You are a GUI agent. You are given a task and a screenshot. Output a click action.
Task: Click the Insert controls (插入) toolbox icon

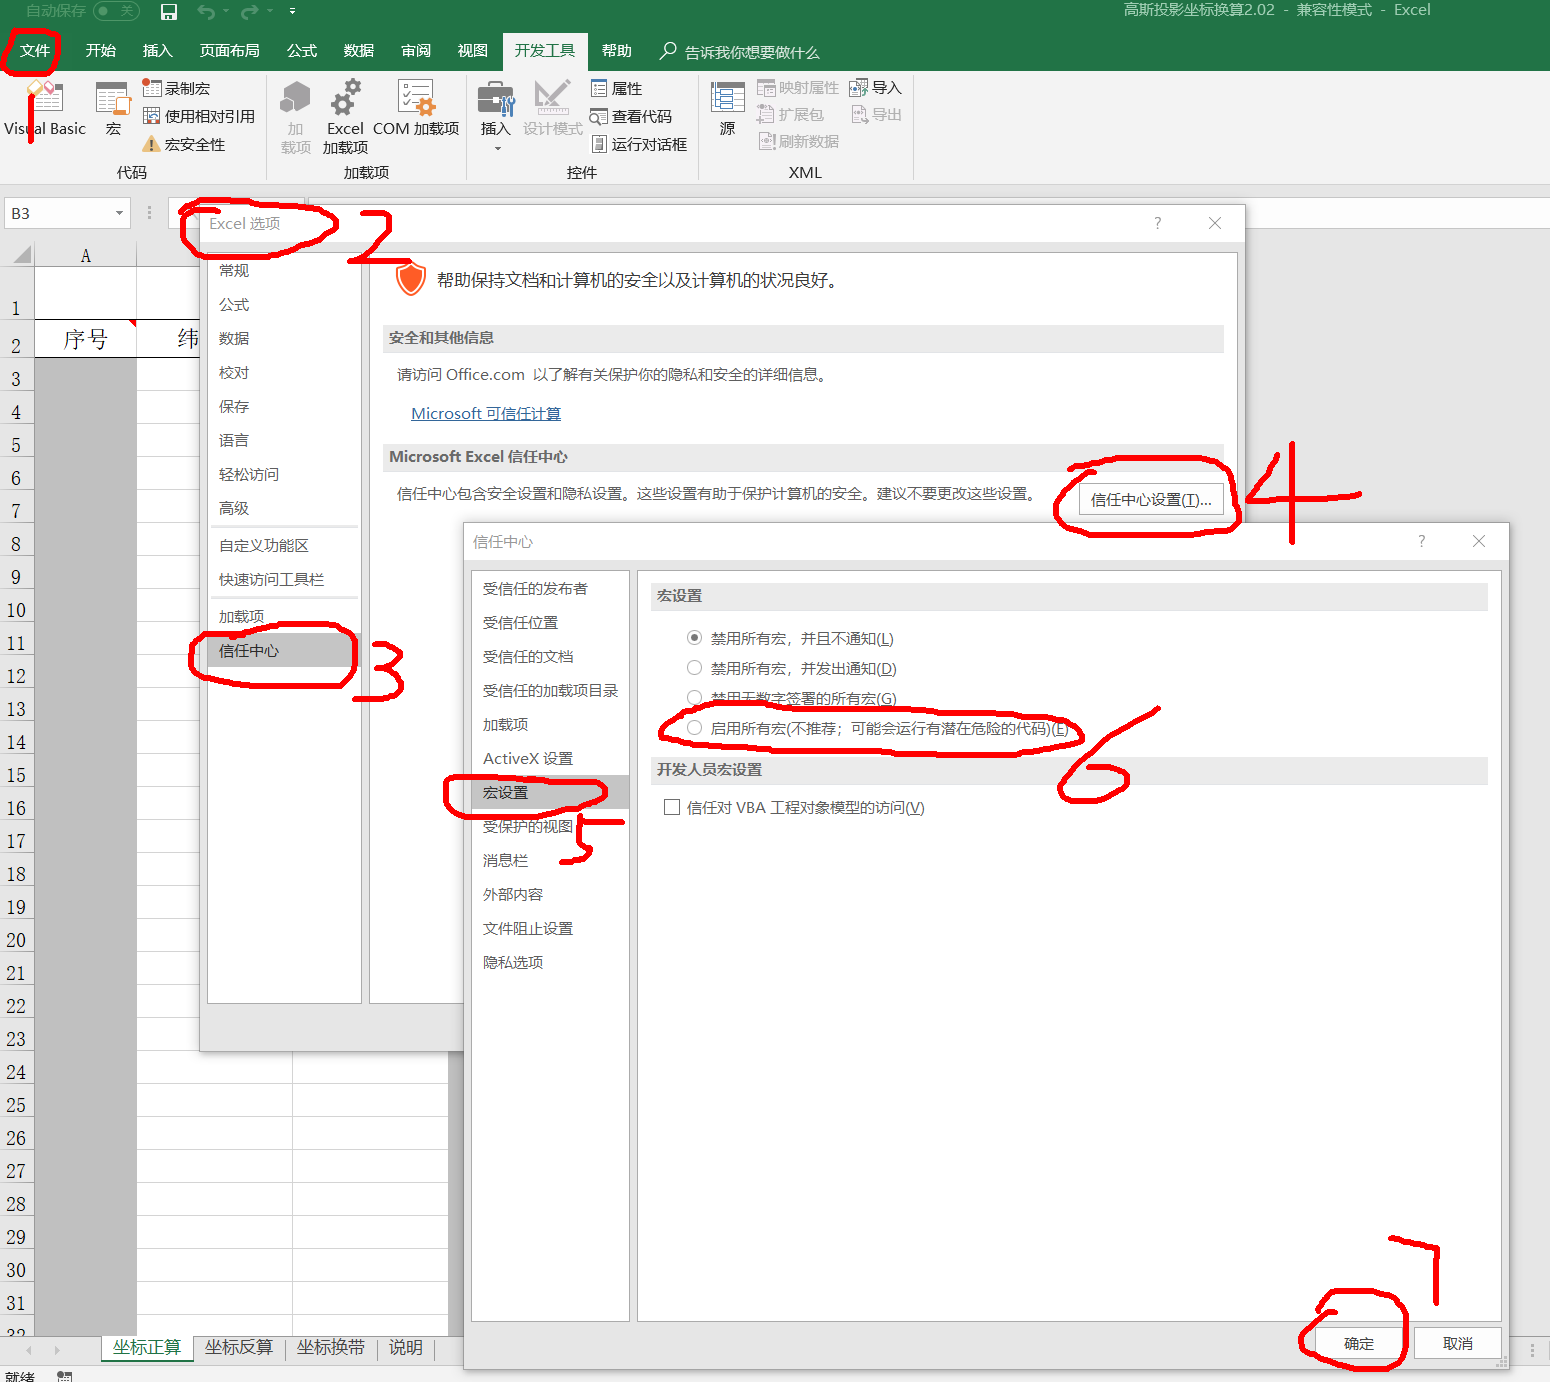[x=496, y=99]
